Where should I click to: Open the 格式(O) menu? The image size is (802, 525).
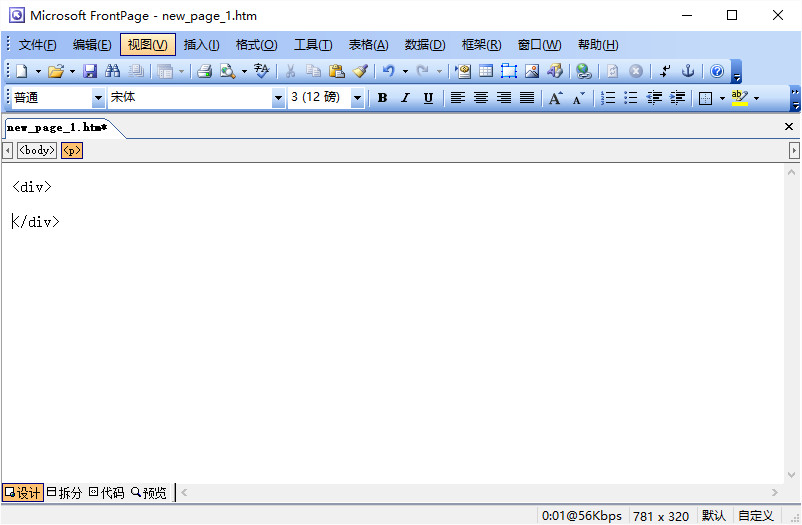256,45
